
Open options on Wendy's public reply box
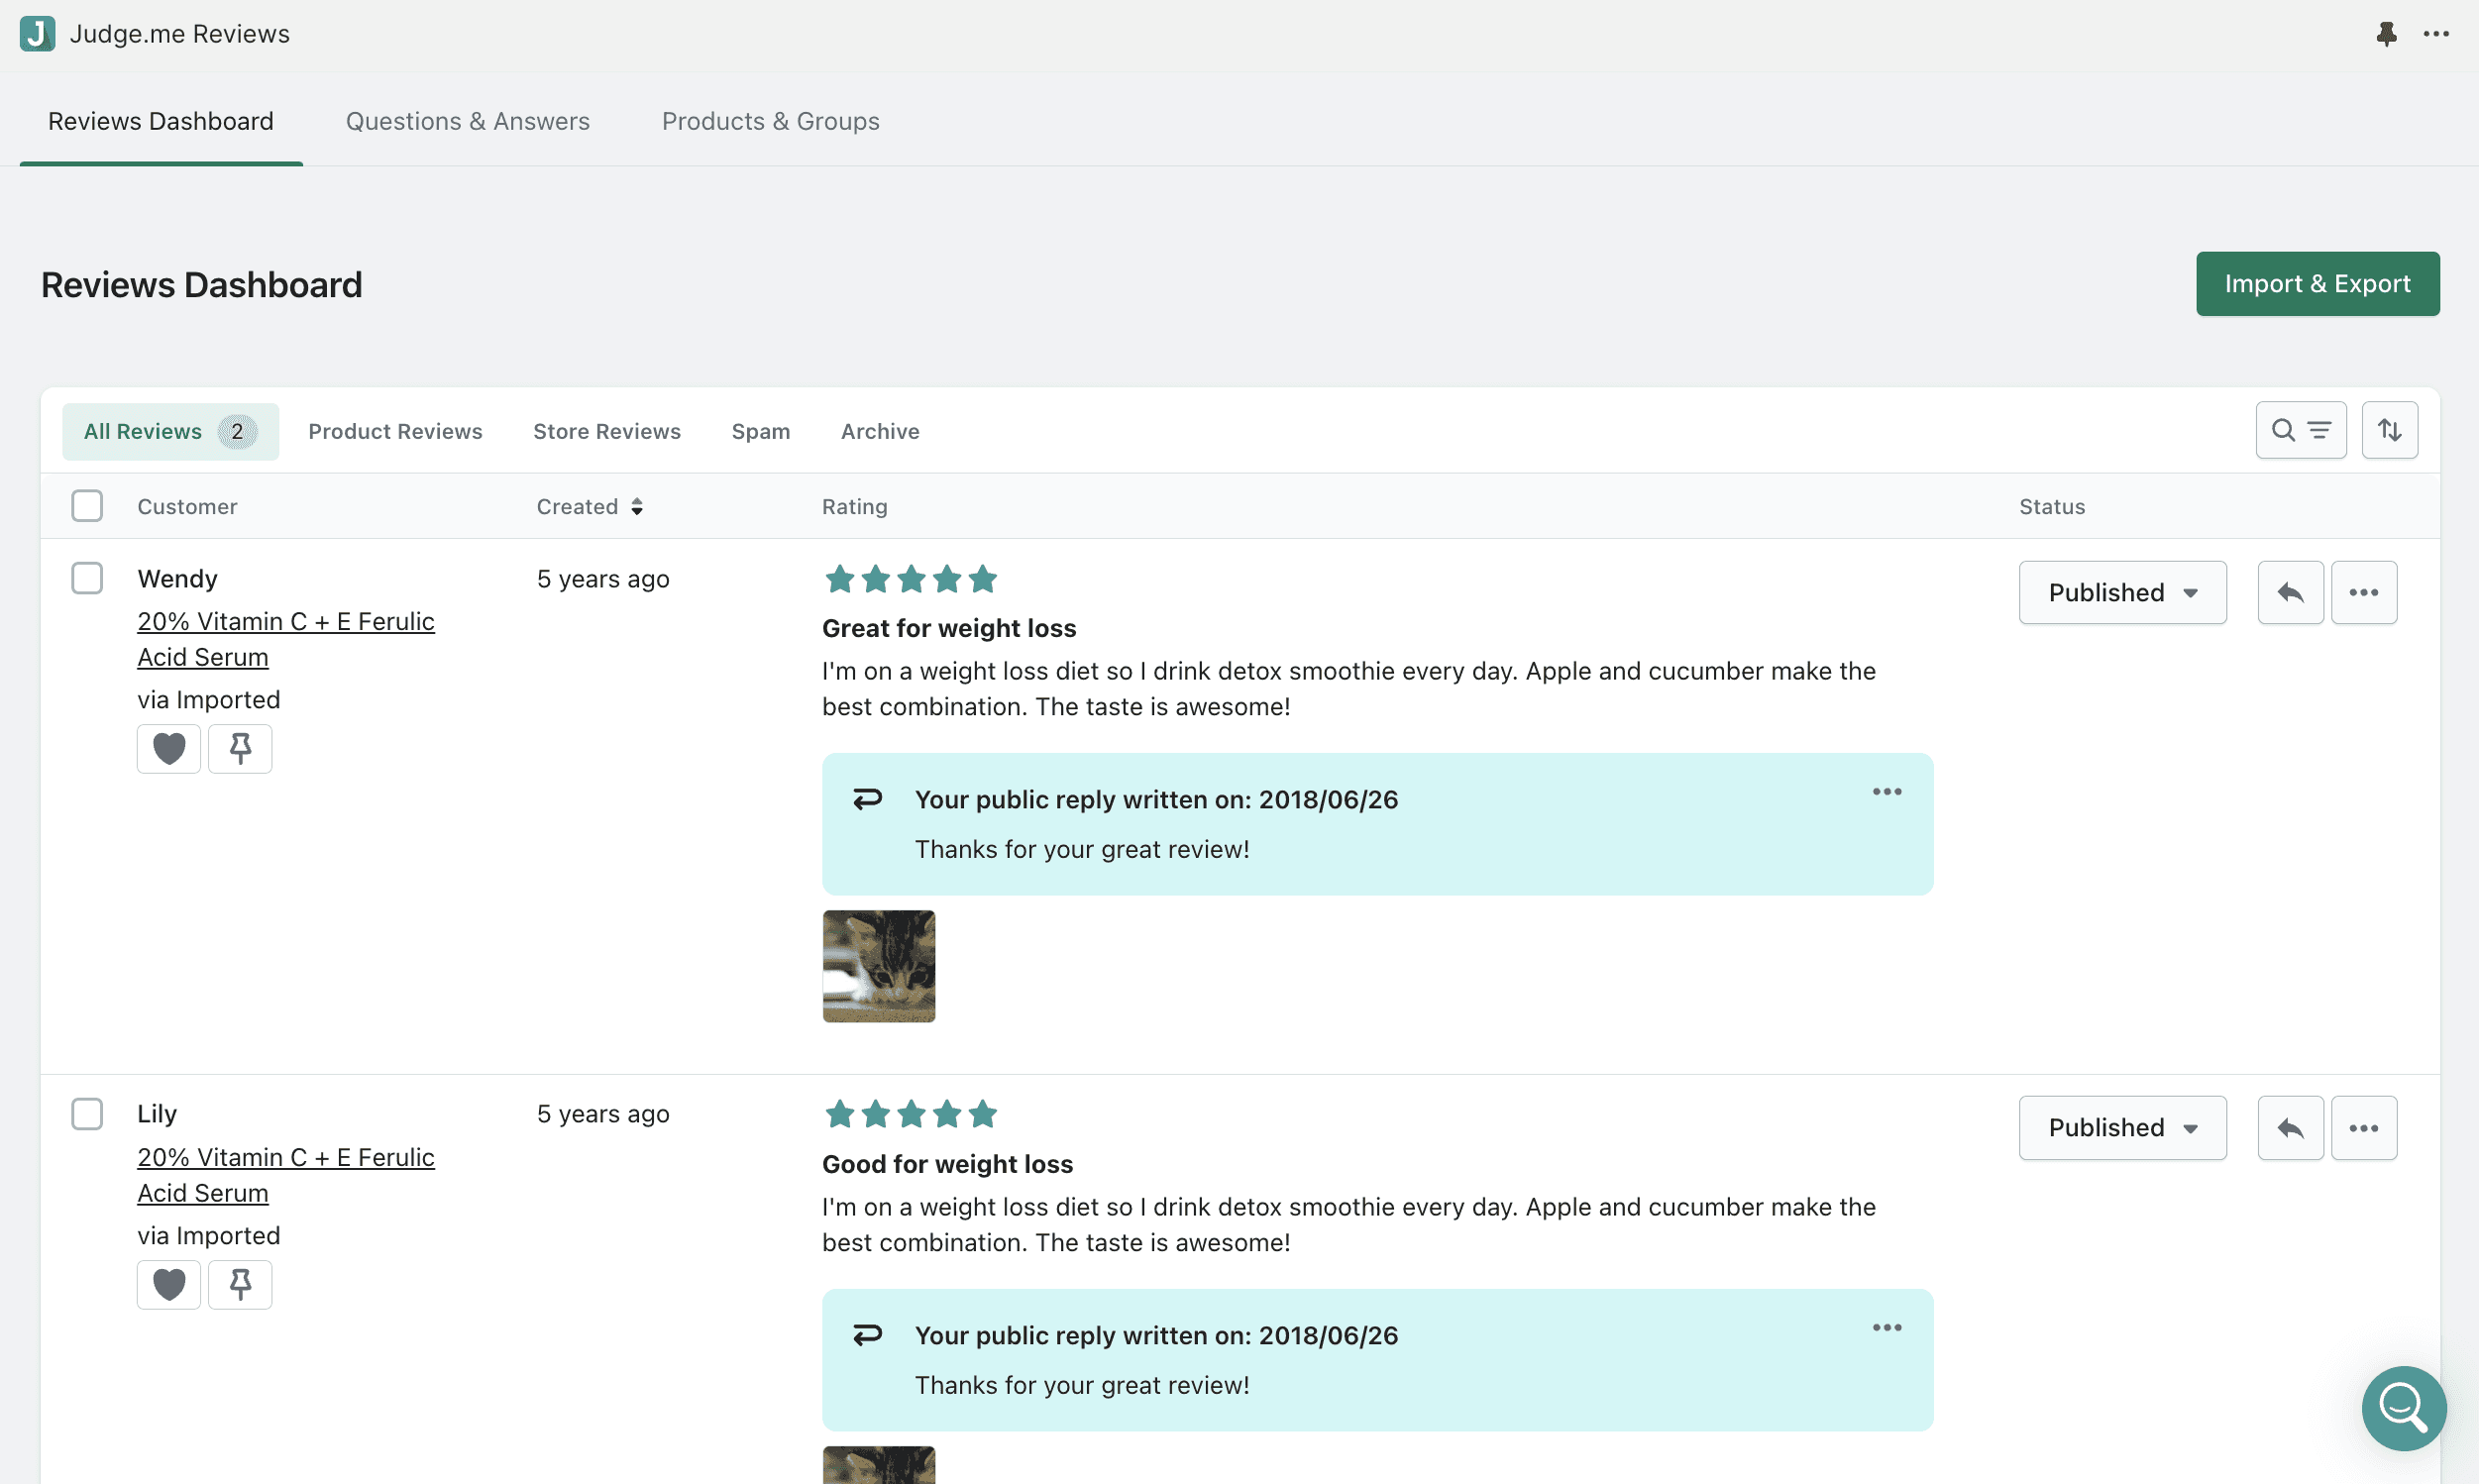pos(1886,792)
